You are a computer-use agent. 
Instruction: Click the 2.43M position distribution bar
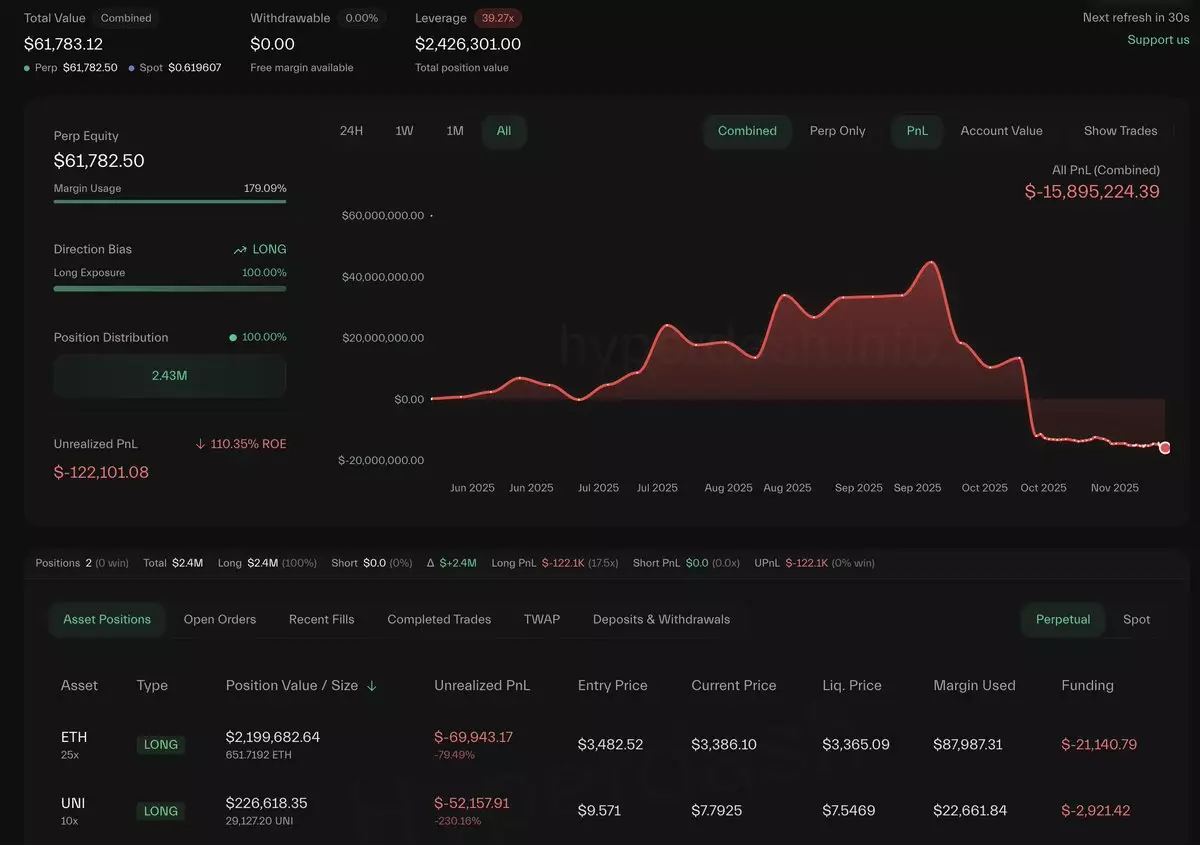[x=170, y=376]
